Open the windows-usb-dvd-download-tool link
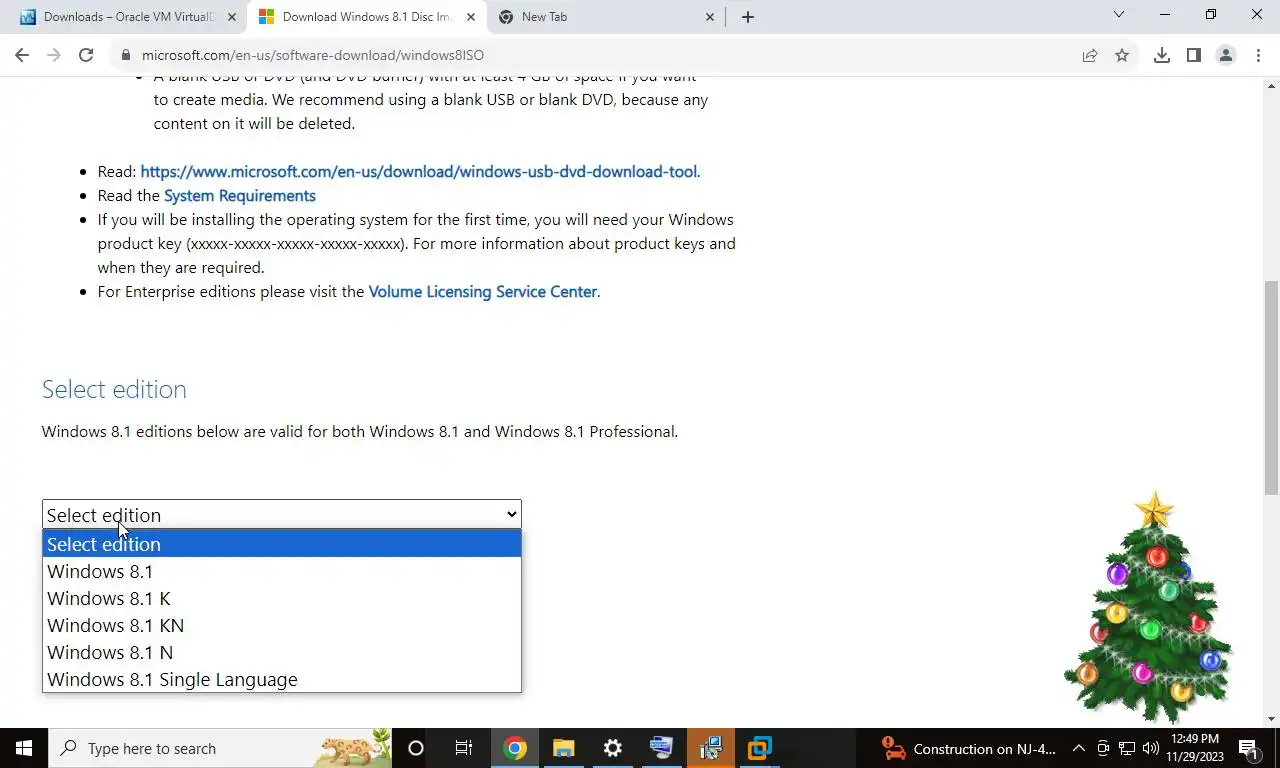1280x768 pixels. [x=419, y=172]
